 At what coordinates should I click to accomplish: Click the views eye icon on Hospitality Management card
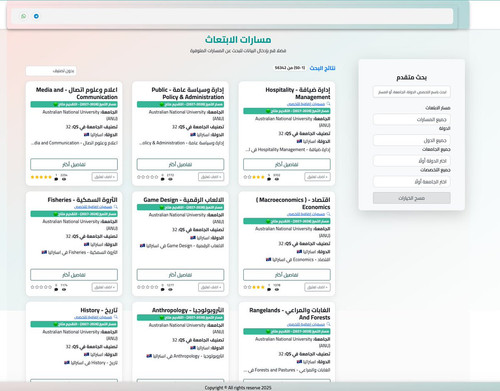tap(277, 179)
